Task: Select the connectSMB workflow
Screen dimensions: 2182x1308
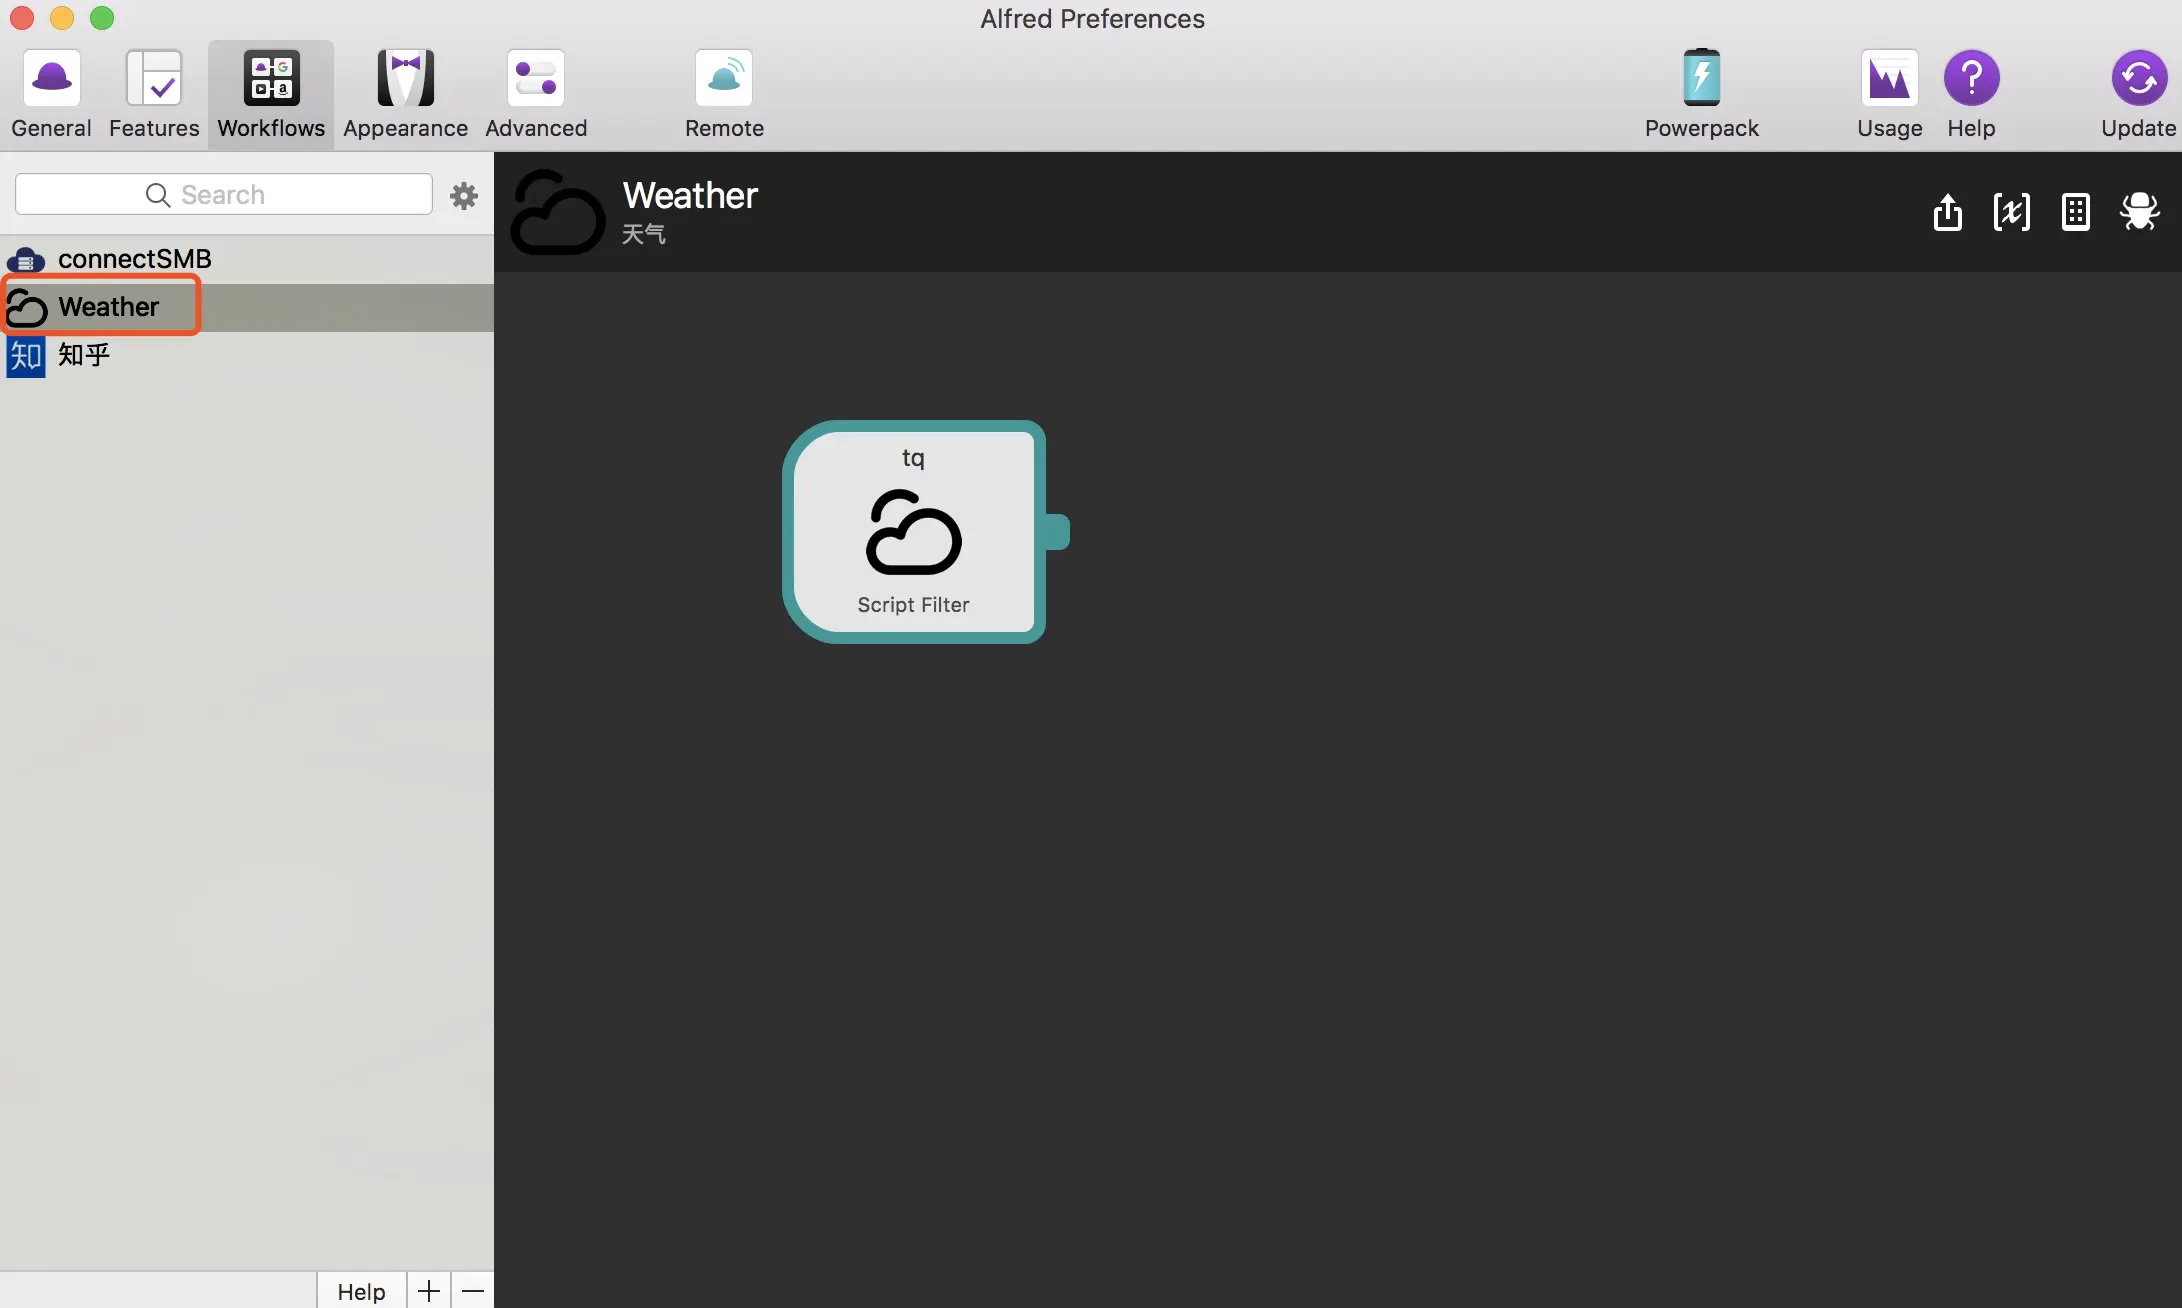Action: click(134, 259)
